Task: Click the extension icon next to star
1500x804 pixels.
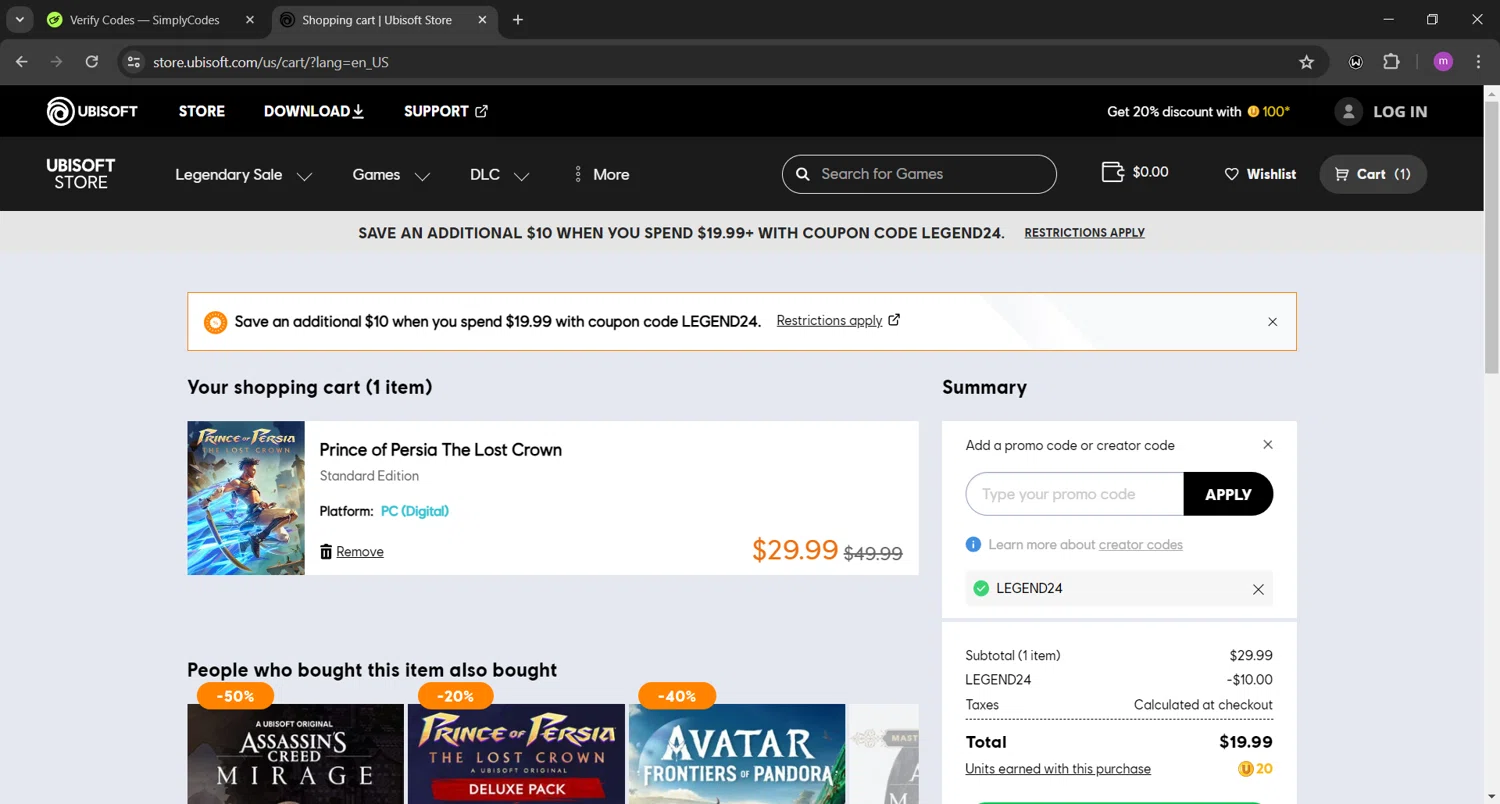Action: click(x=1356, y=62)
